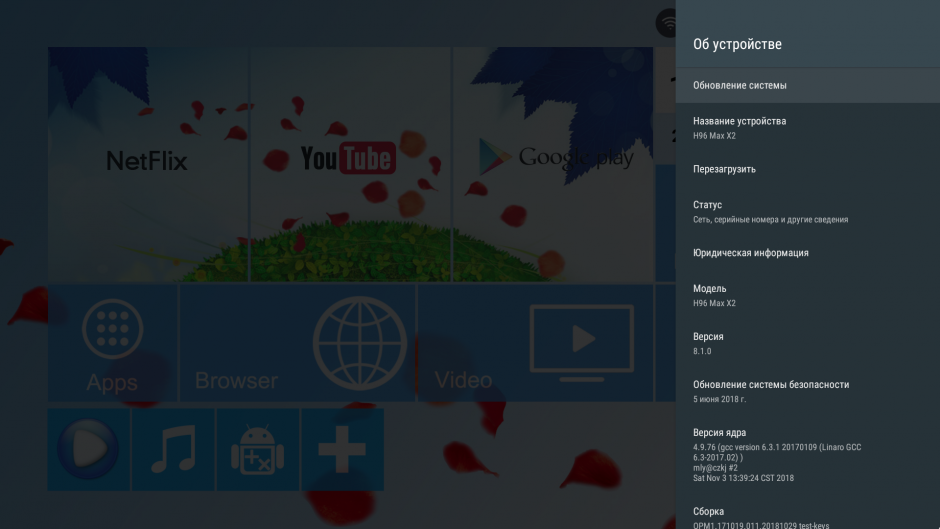Launch the blue media player app icon
Screen dimensions: 940x529
pos(89,449)
